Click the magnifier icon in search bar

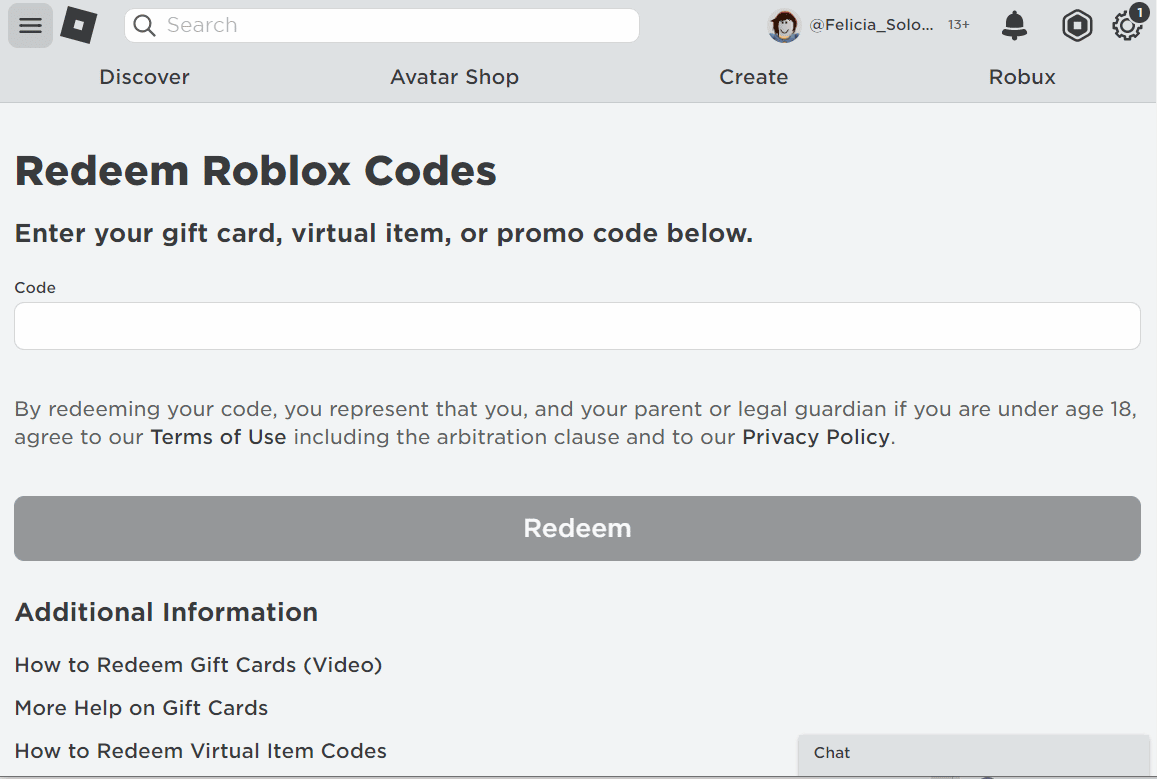pyautogui.click(x=144, y=25)
